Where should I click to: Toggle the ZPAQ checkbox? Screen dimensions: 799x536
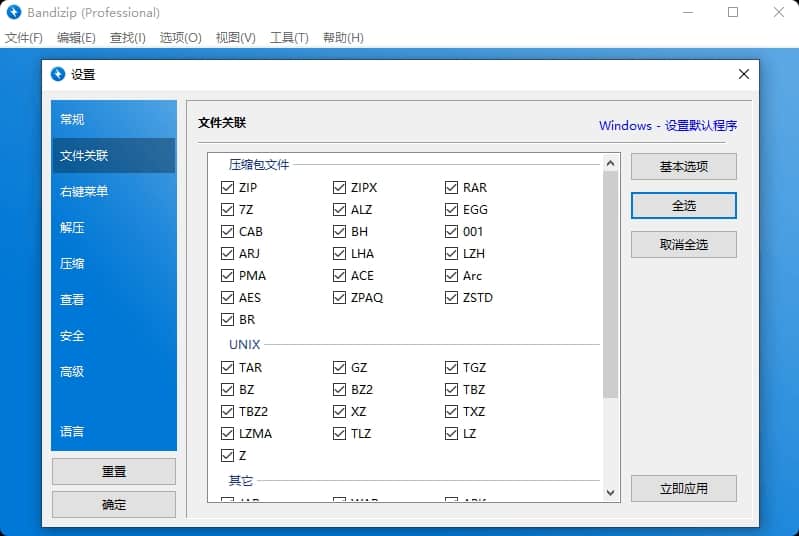tap(339, 298)
